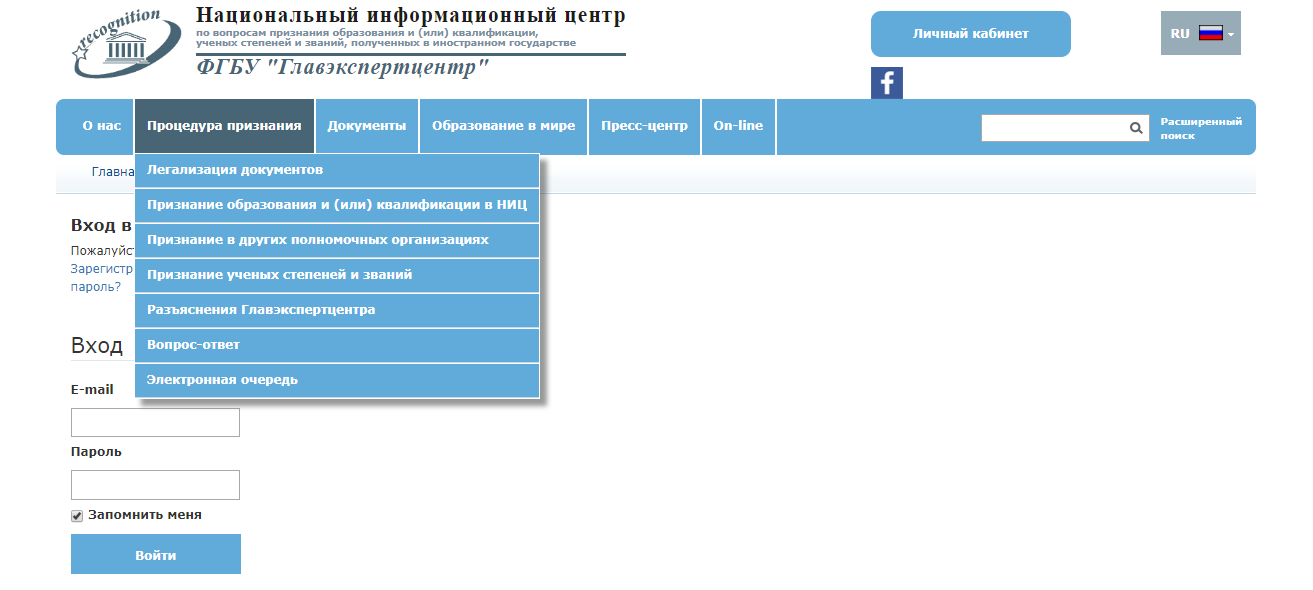
Task: Open the RU language dropdown arrow
Action: [x=1231, y=34]
